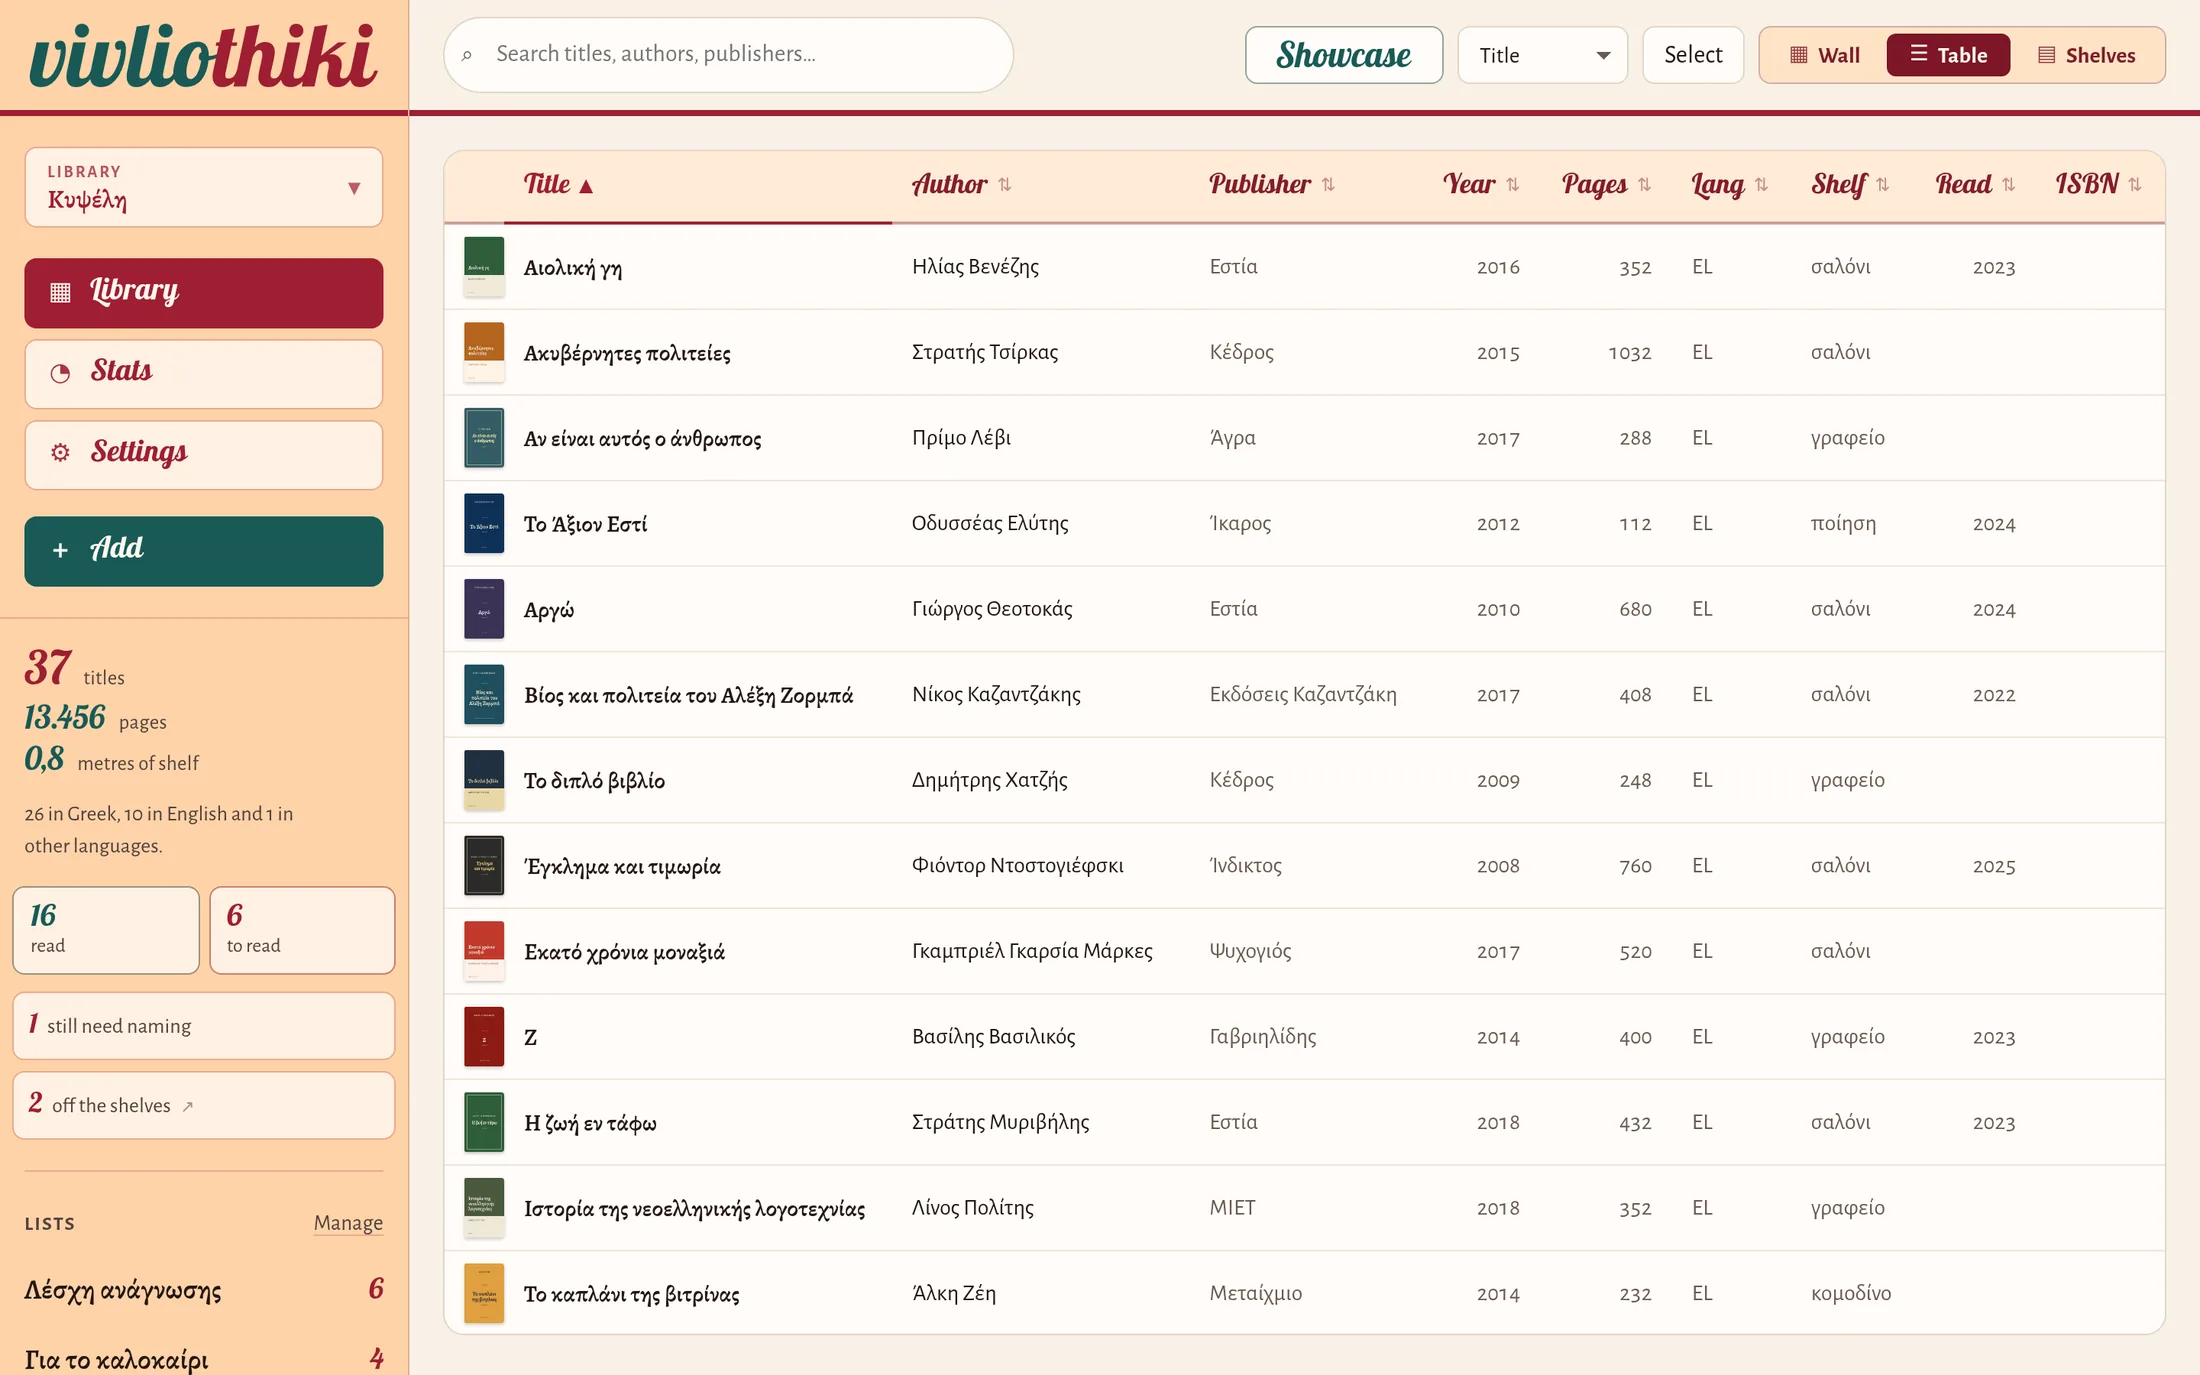Click the Το Άξιον Εστί cover thumbnail
The width and height of the screenshot is (2200, 1375).
484,524
